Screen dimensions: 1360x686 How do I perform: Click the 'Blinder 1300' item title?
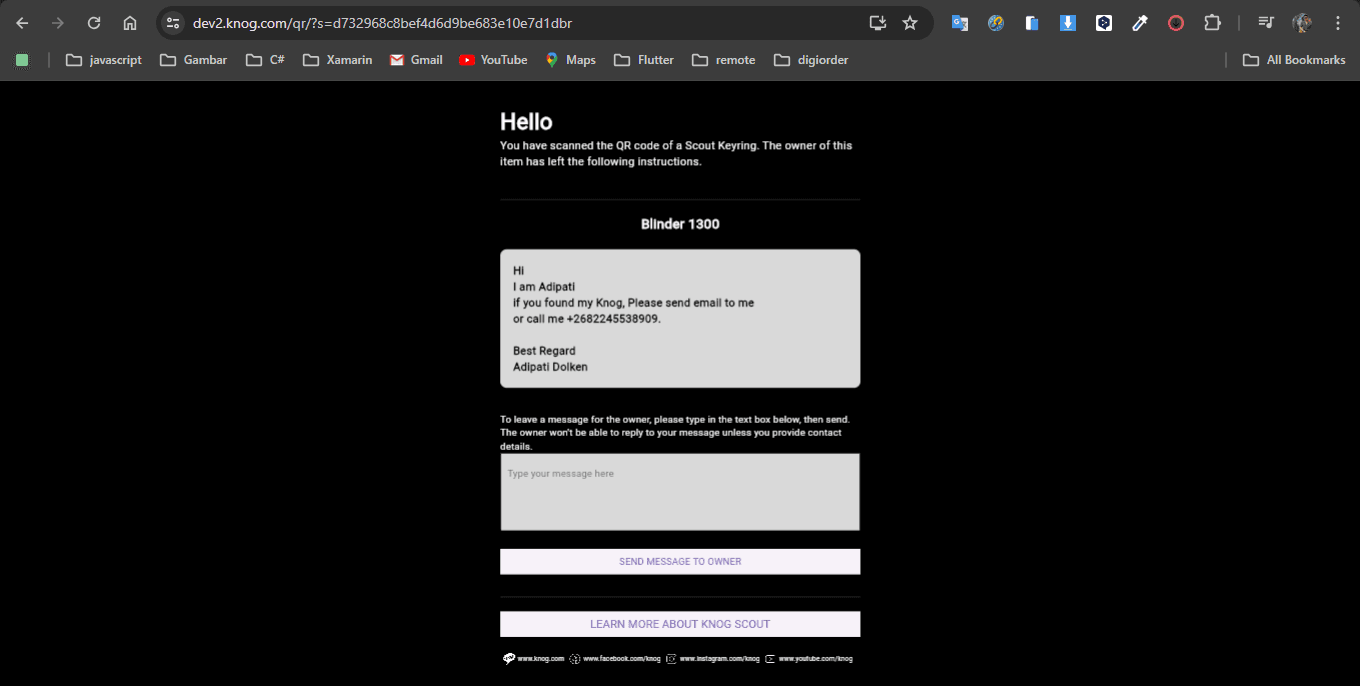tap(680, 224)
